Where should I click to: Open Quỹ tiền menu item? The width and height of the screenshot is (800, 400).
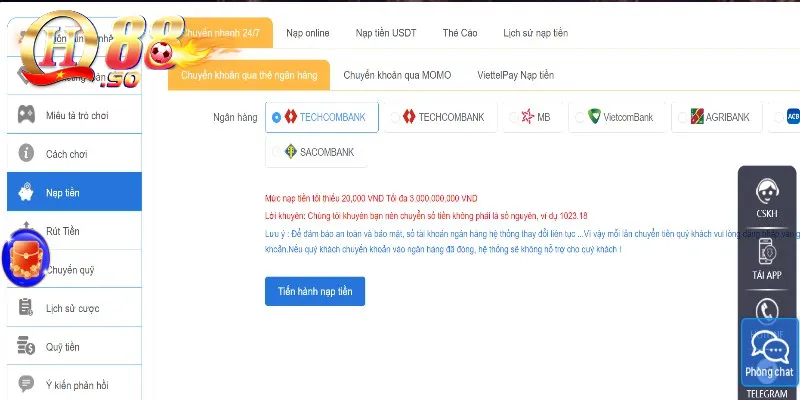coord(74,346)
